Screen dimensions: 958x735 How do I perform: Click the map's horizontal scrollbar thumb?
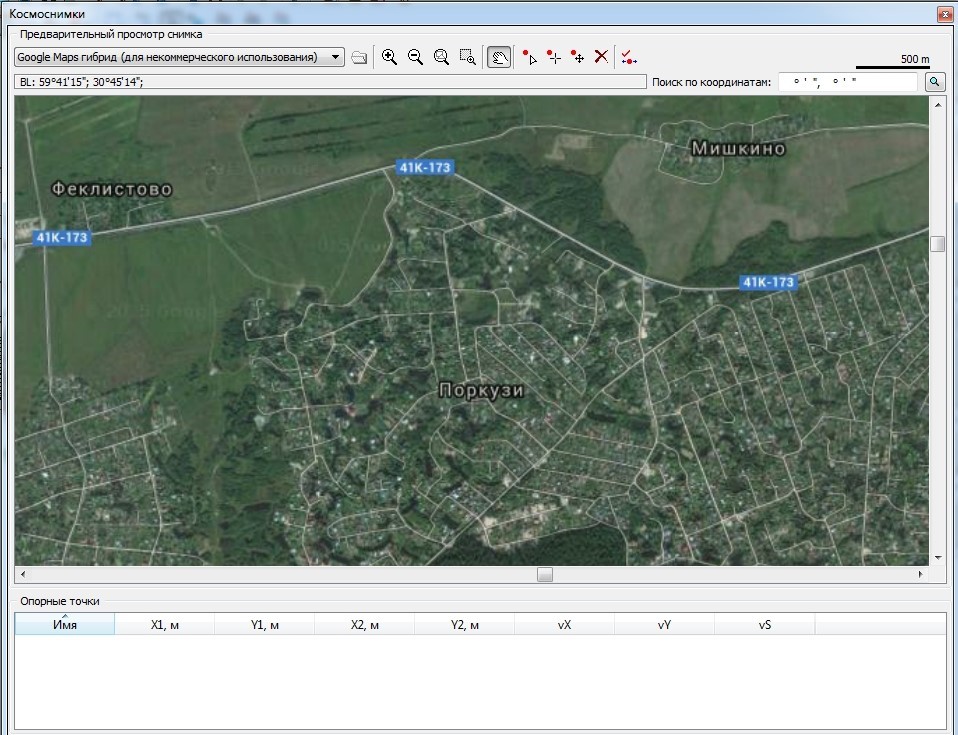[544, 575]
